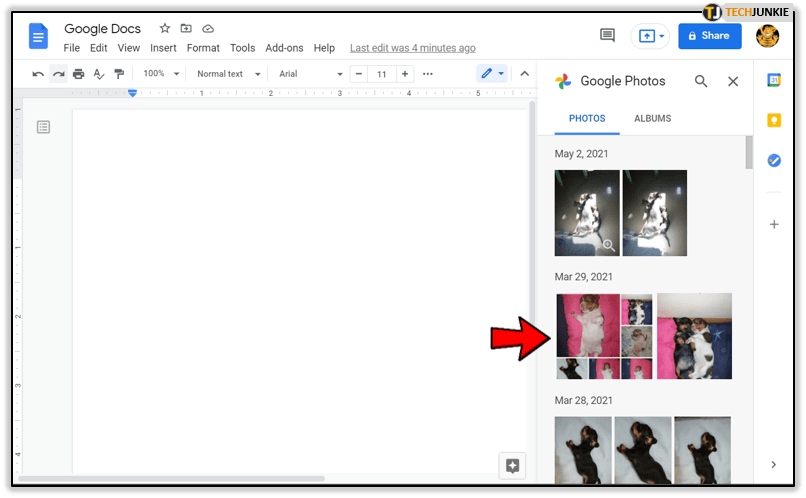Search Google Photos with magnifier icon
806x498 pixels.
click(701, 82)
